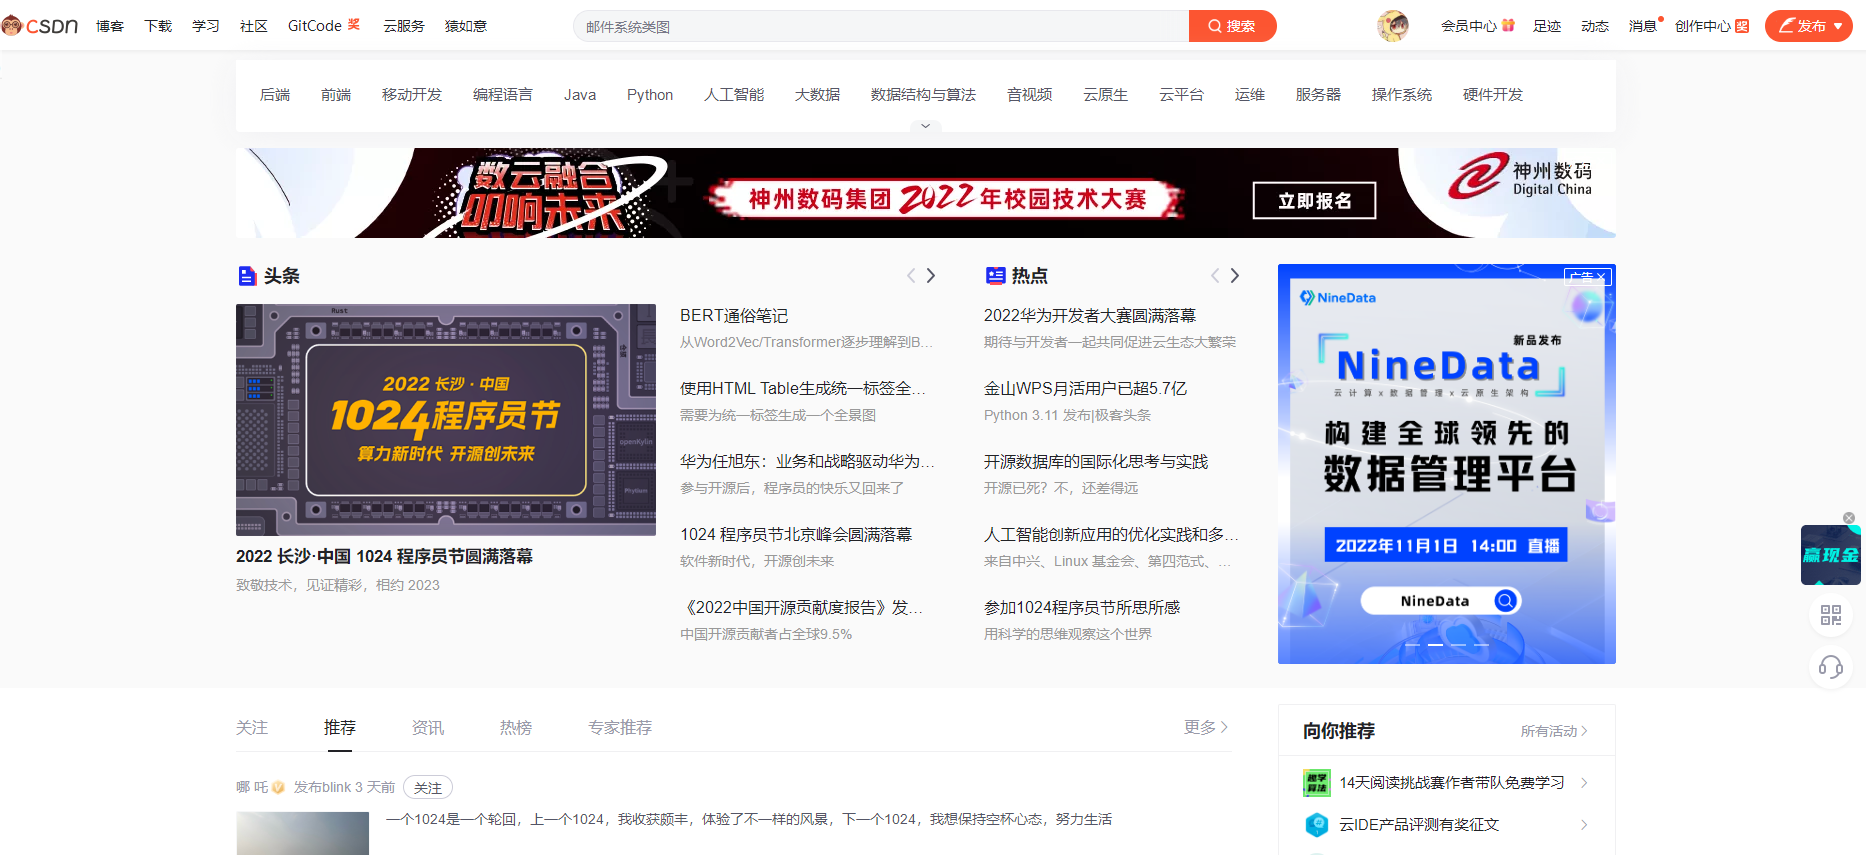Open the 社区 top menu item
The height and width of the screenshot is (855, 1866).
coord(254,26)
